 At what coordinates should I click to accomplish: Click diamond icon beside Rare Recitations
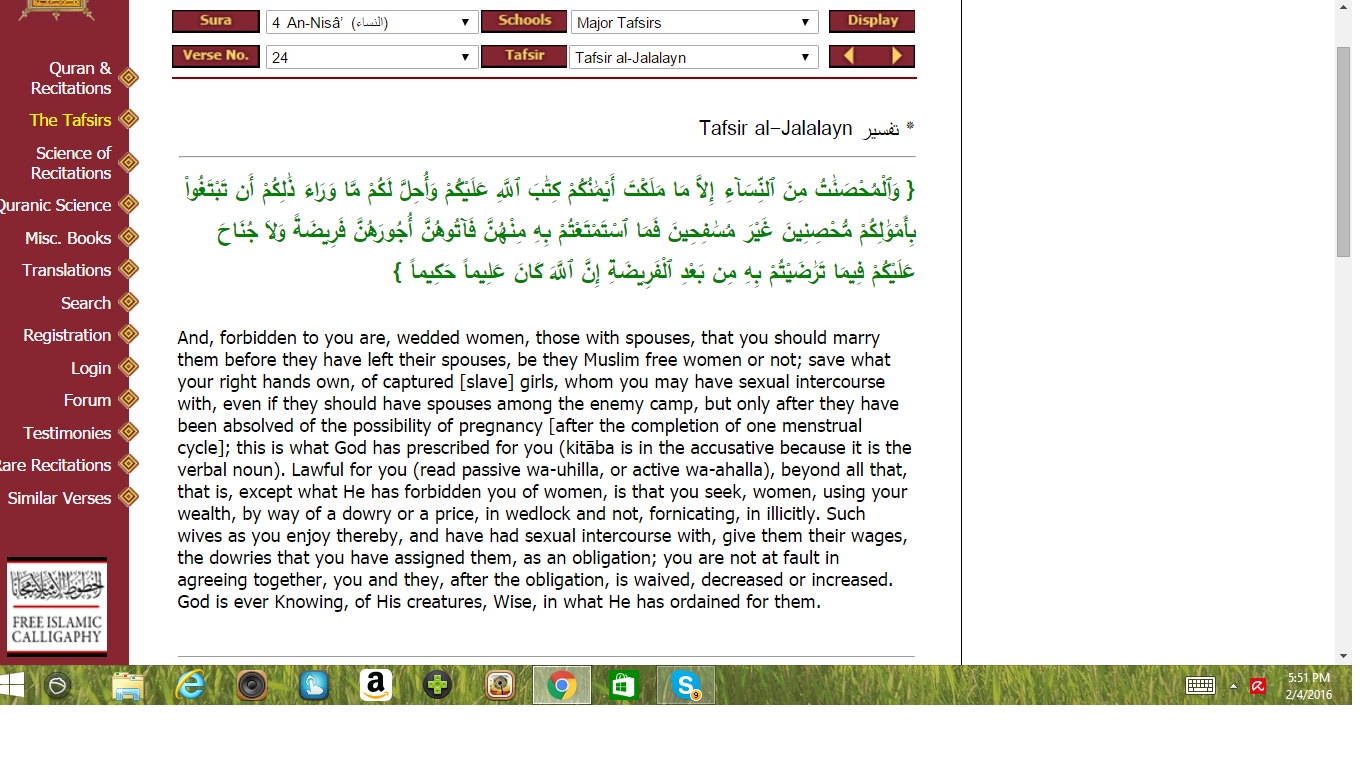tap(128, 465)
